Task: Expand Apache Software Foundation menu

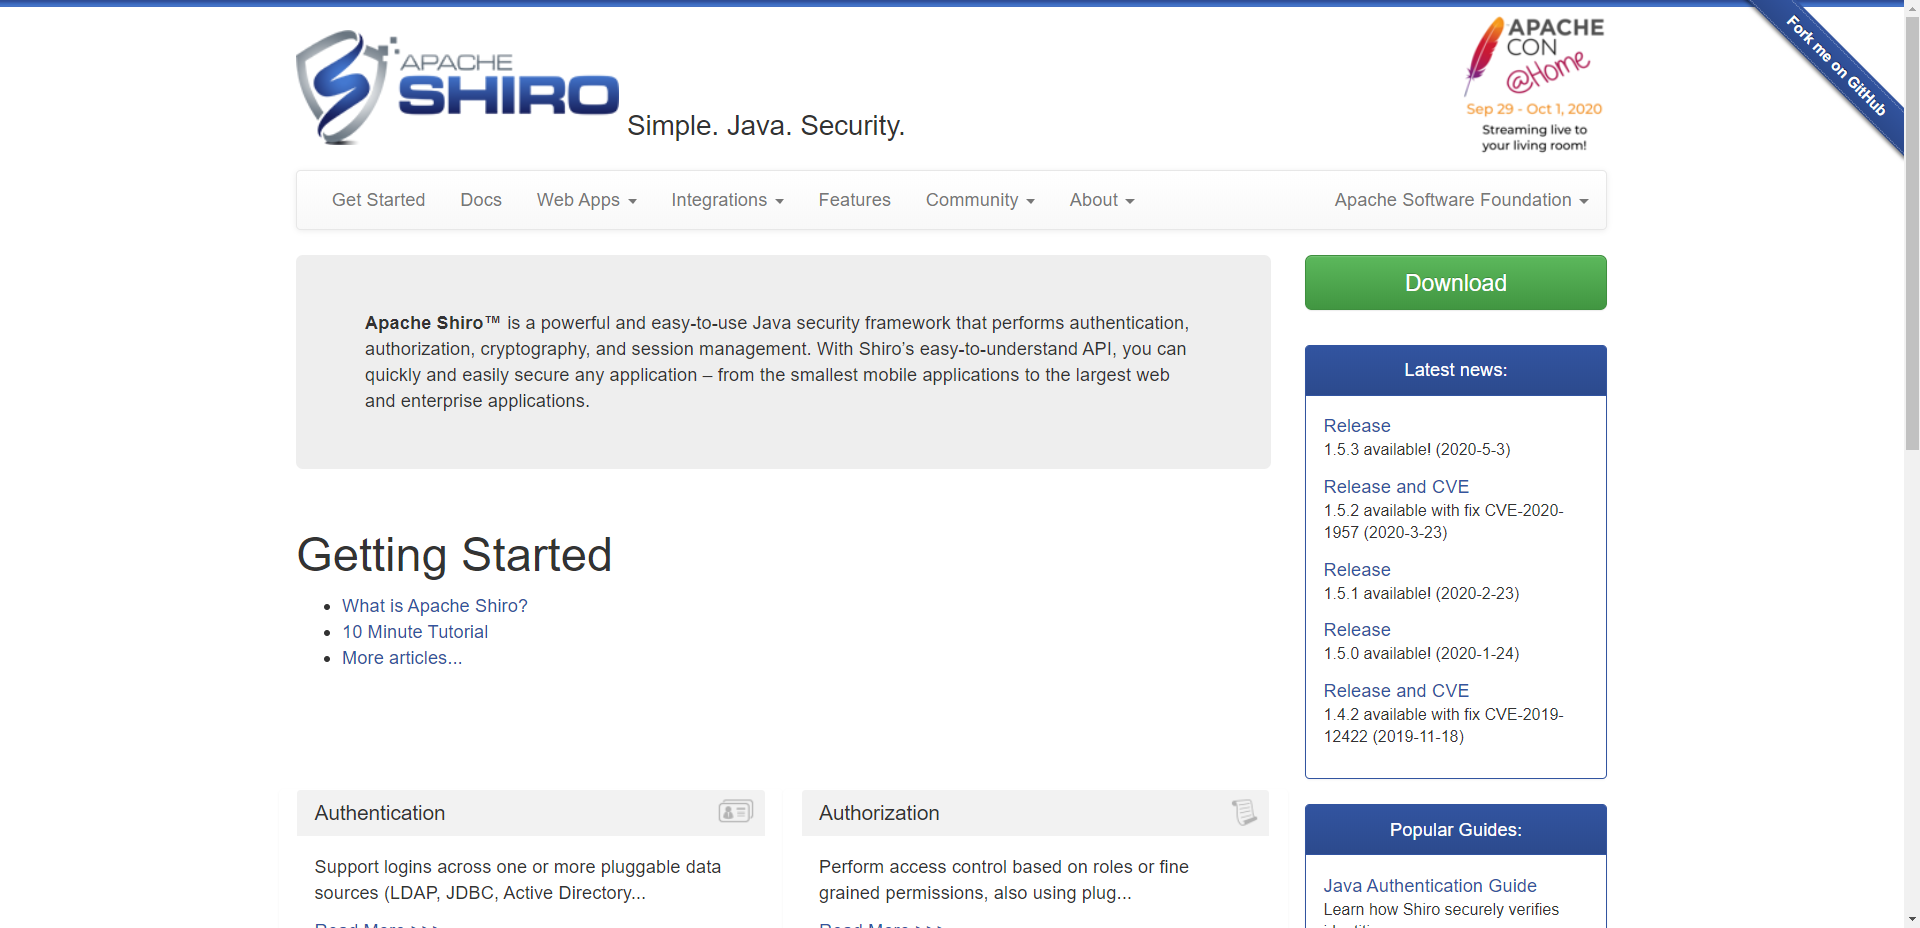Action: pos(1460,200)
